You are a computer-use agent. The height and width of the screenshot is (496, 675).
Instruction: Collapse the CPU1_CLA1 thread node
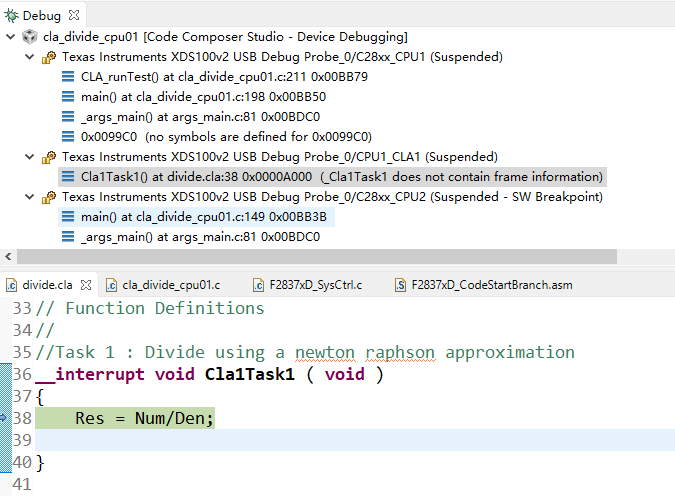29,157
